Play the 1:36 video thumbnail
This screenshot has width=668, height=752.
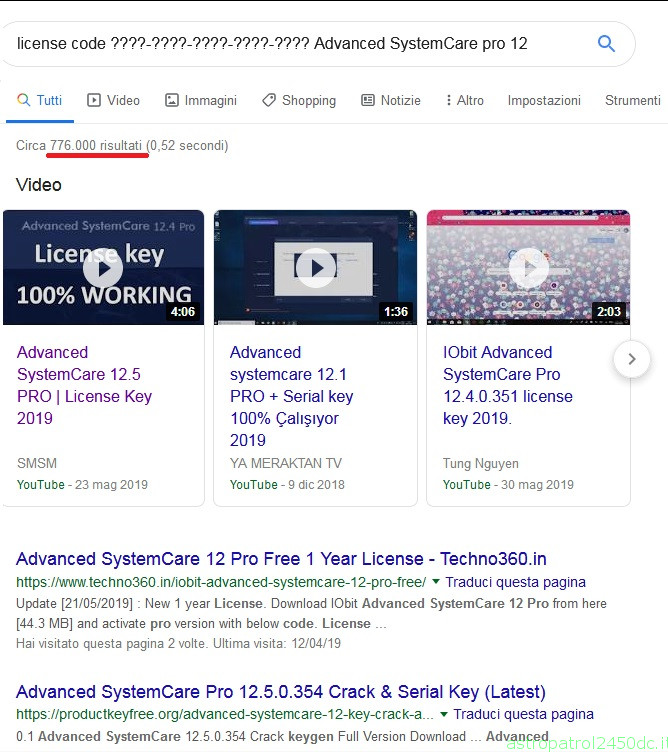315,268
